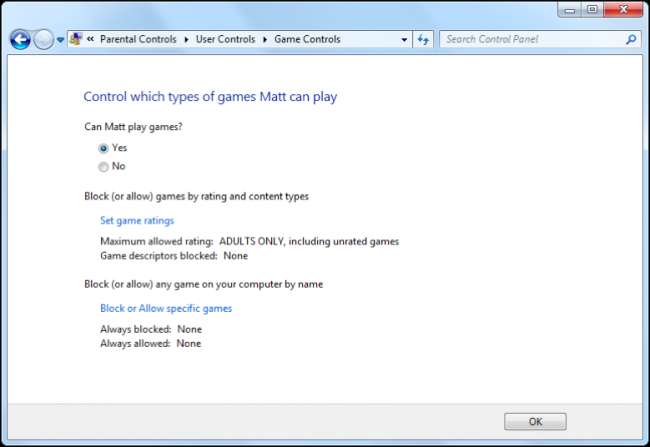Click inside the Search Control Panel field
Viewport: 650px width, 447px height.
530,40
